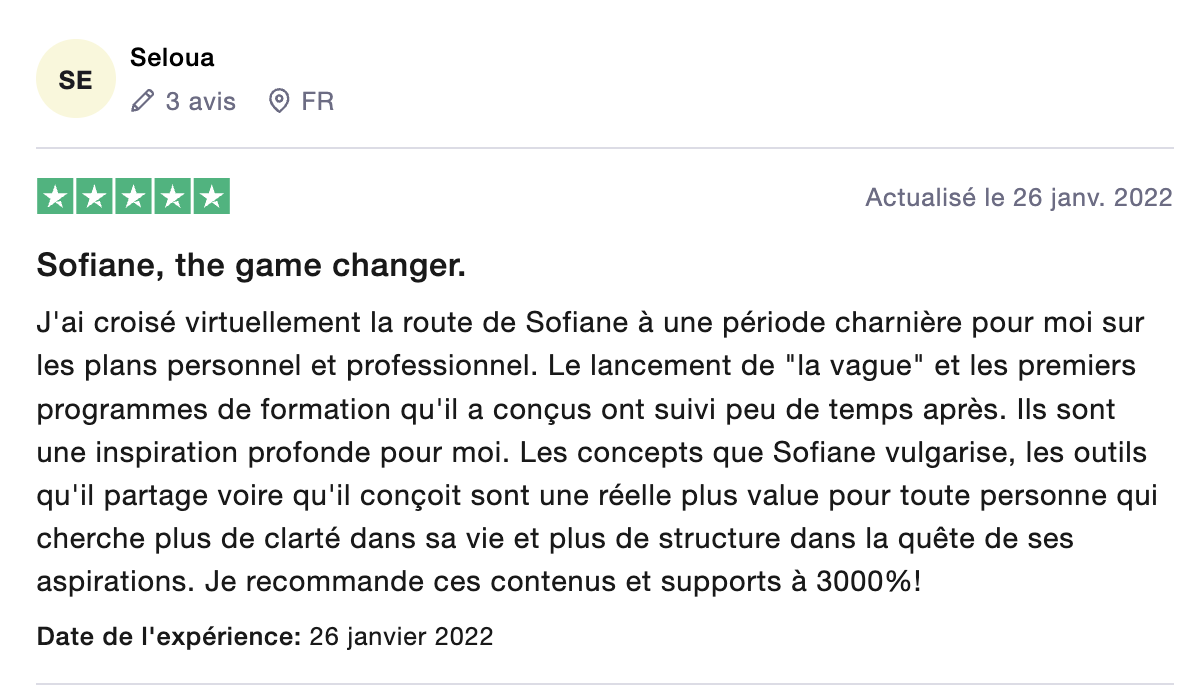Viewport: 1204px width, 700px height.
Task: Click the location pin icon
Action: point(279,101)
